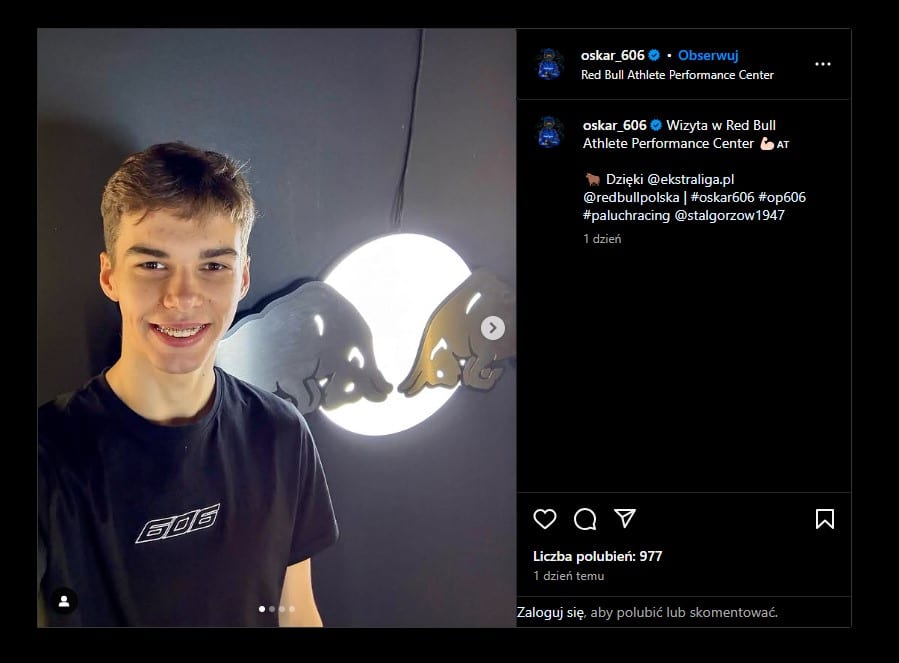Share the post with the paper plane icon
Image resolution: width=899 pixels, height=663 pixels.
click(625, 518)
